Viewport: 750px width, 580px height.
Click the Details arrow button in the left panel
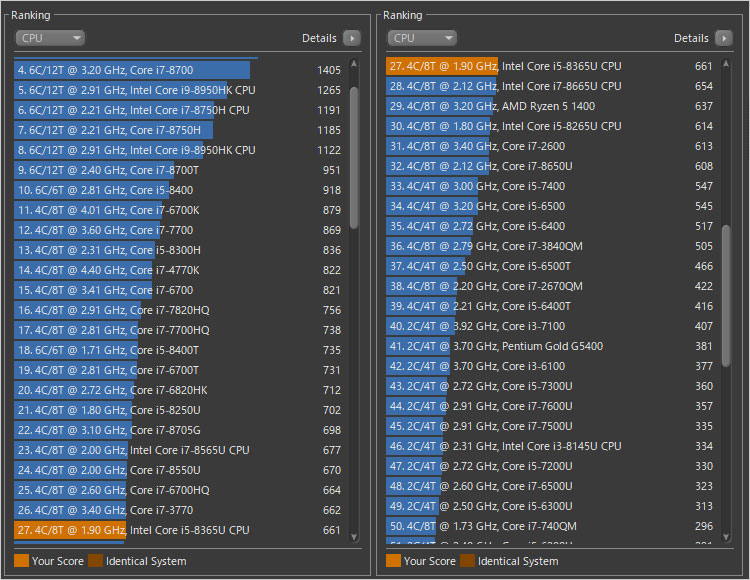[352, 38]
